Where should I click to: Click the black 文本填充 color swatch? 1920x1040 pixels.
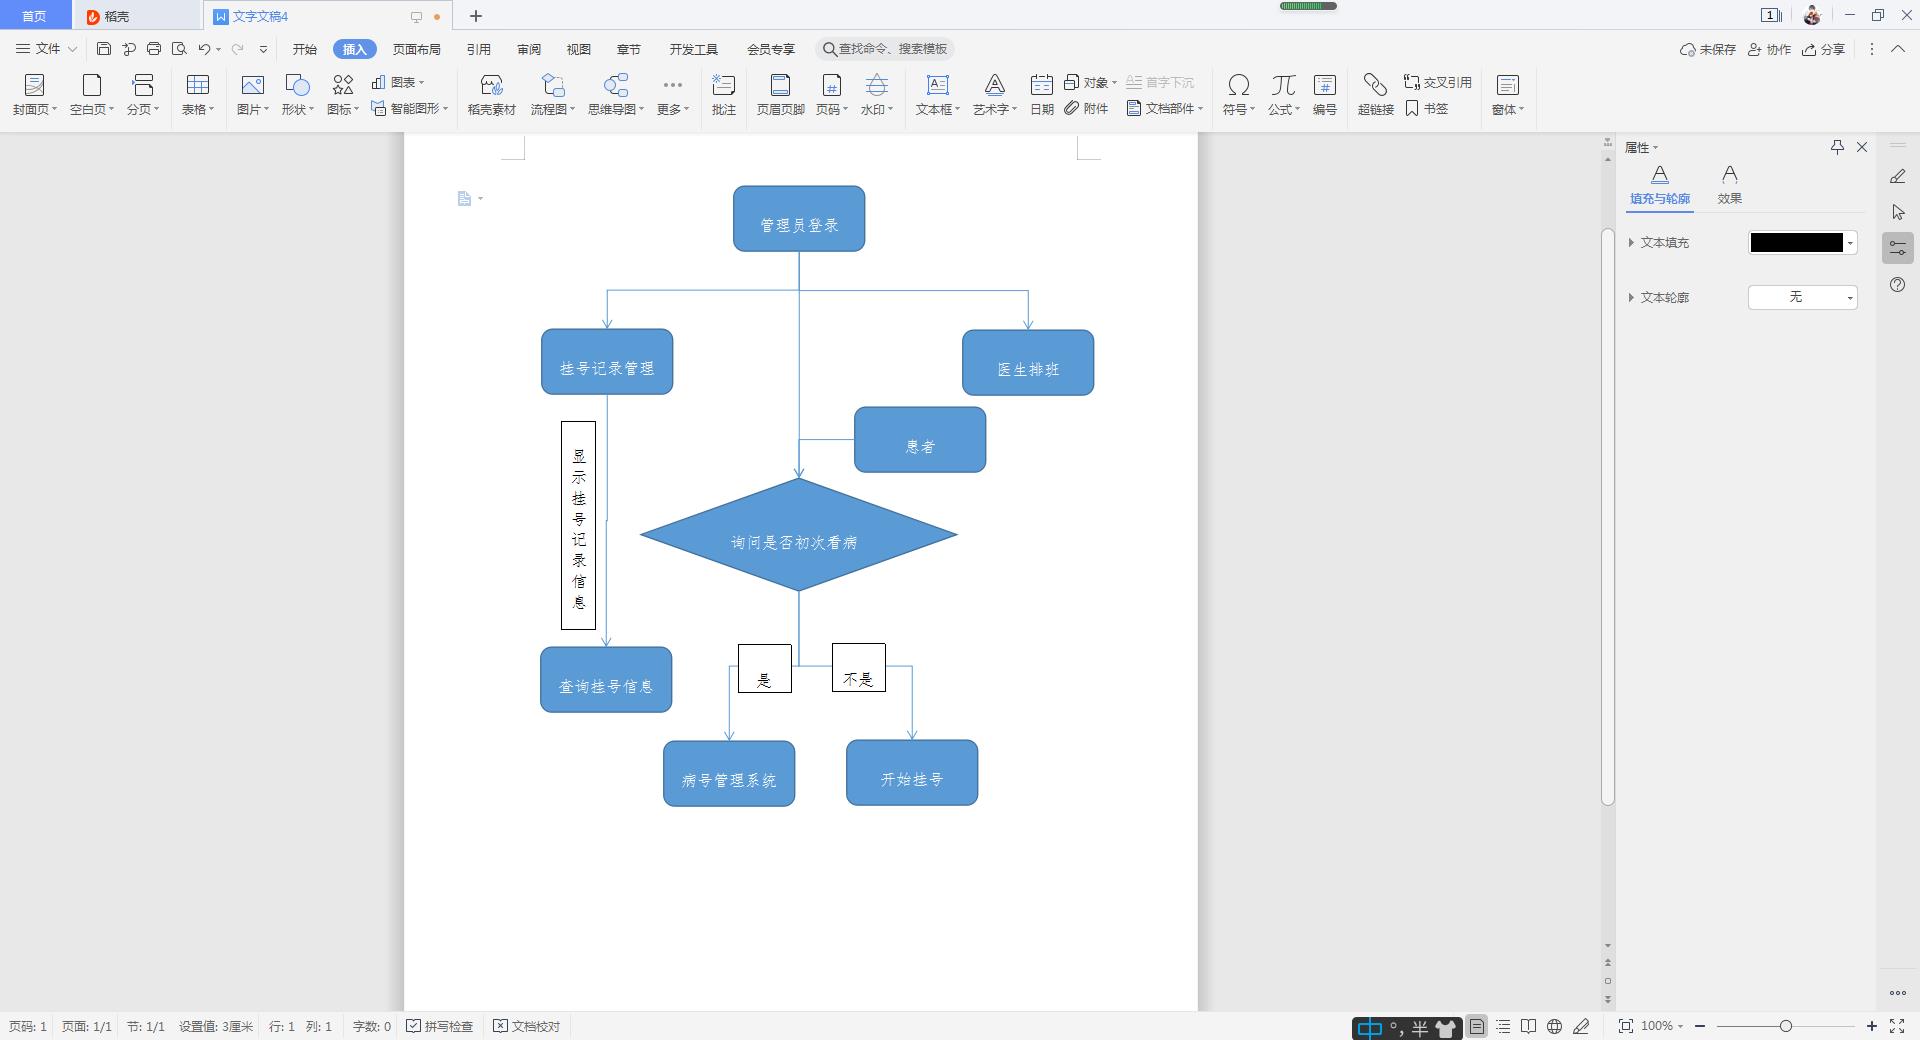(1796, 243)
